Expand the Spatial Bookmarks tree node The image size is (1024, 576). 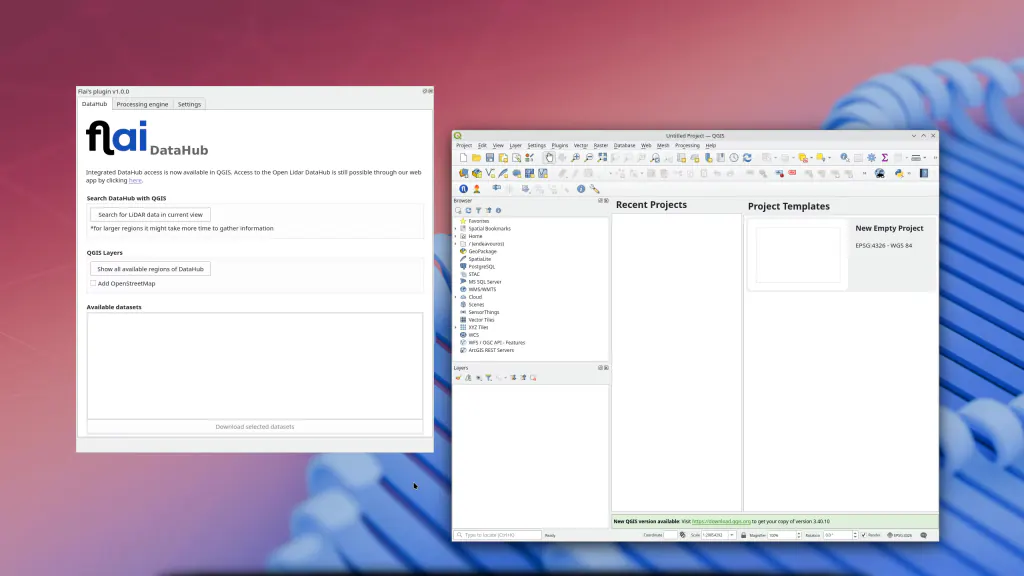tap(456, 229)
